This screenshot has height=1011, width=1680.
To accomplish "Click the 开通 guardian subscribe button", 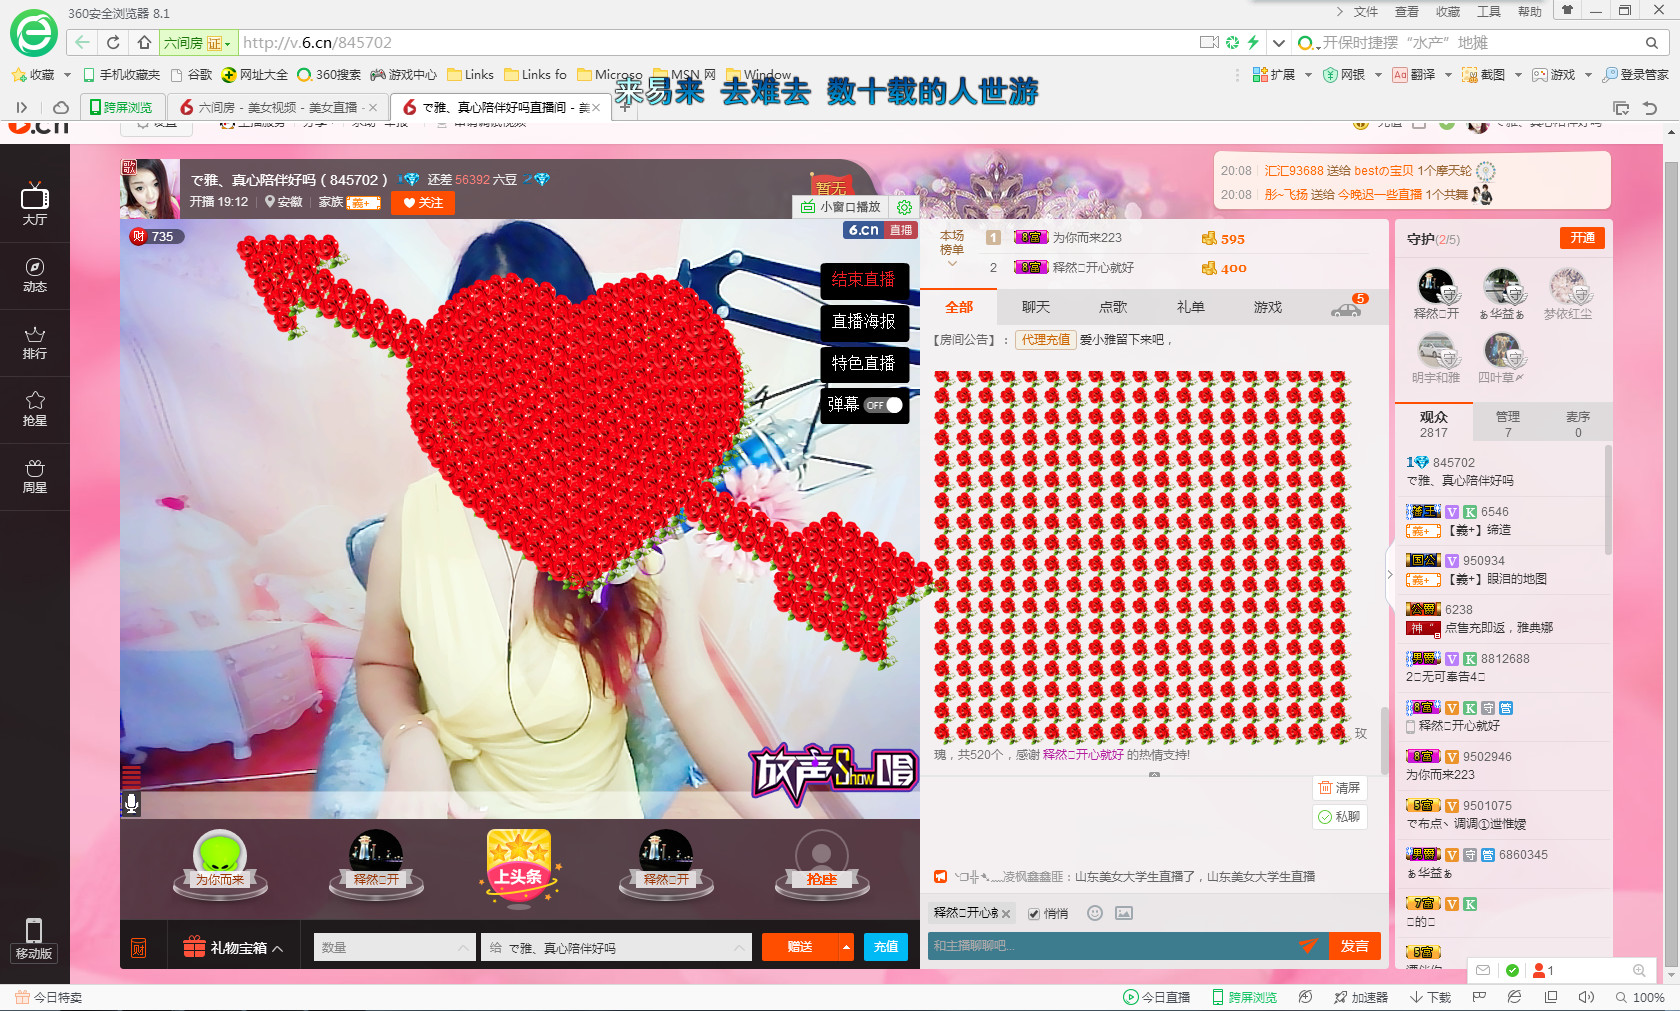I will pyautogui.click(x=1582, y=238).
